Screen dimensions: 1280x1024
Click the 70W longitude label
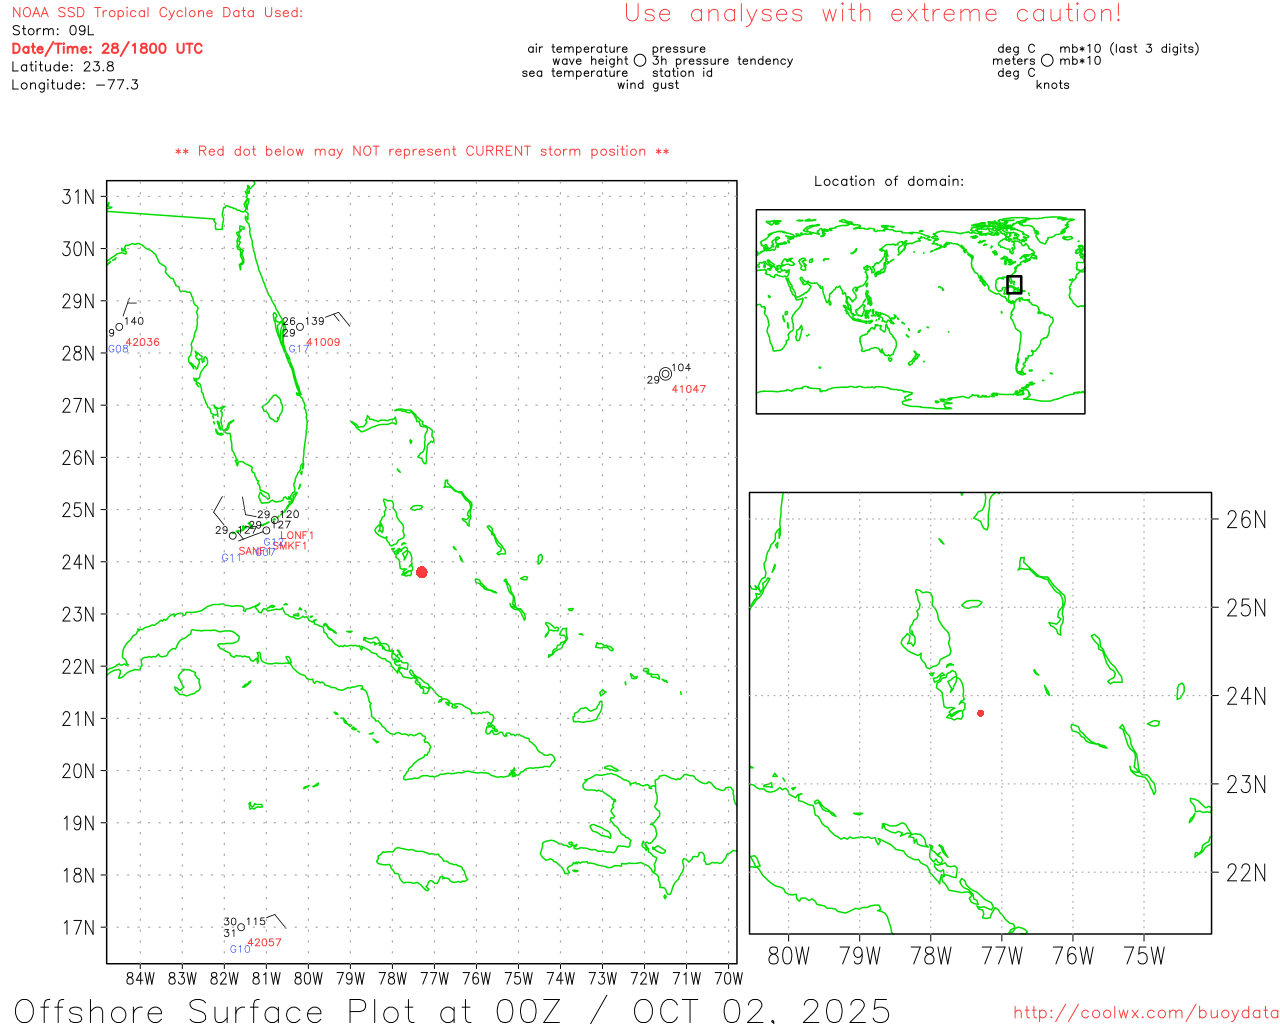click(729, 978)
